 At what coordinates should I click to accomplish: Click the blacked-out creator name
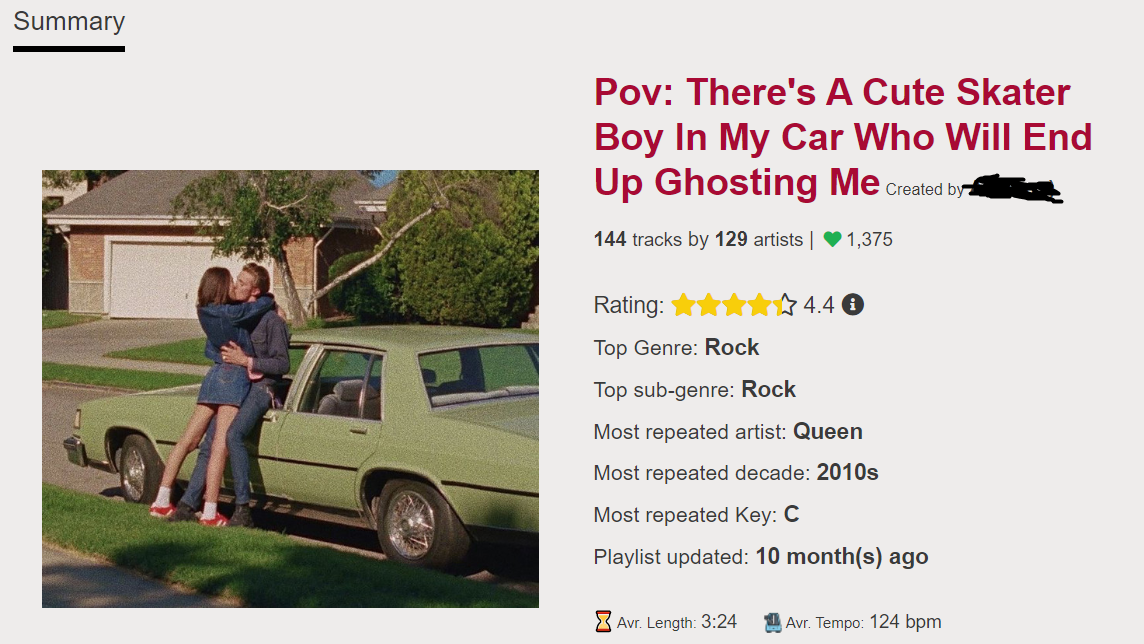(x=1014, y=188)
